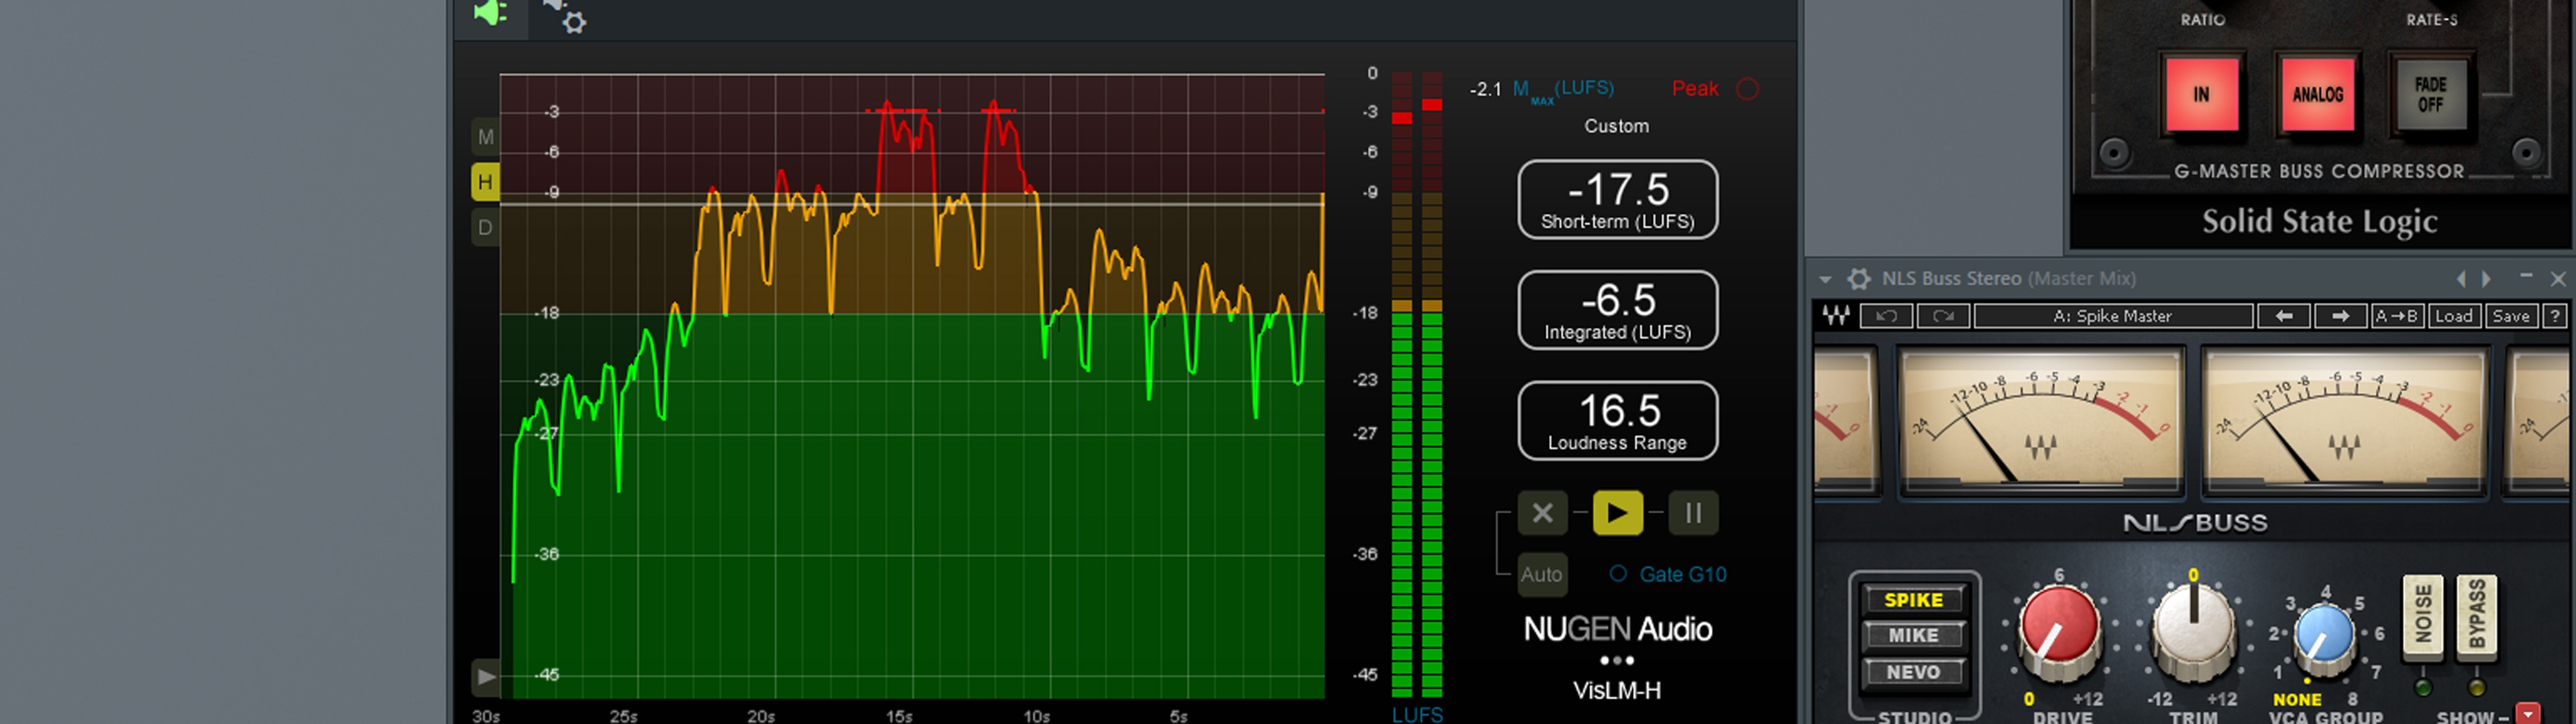Toggle the ANALOG button on SSL compressor
The image size is (2576, 724).
coord(2317,94)
